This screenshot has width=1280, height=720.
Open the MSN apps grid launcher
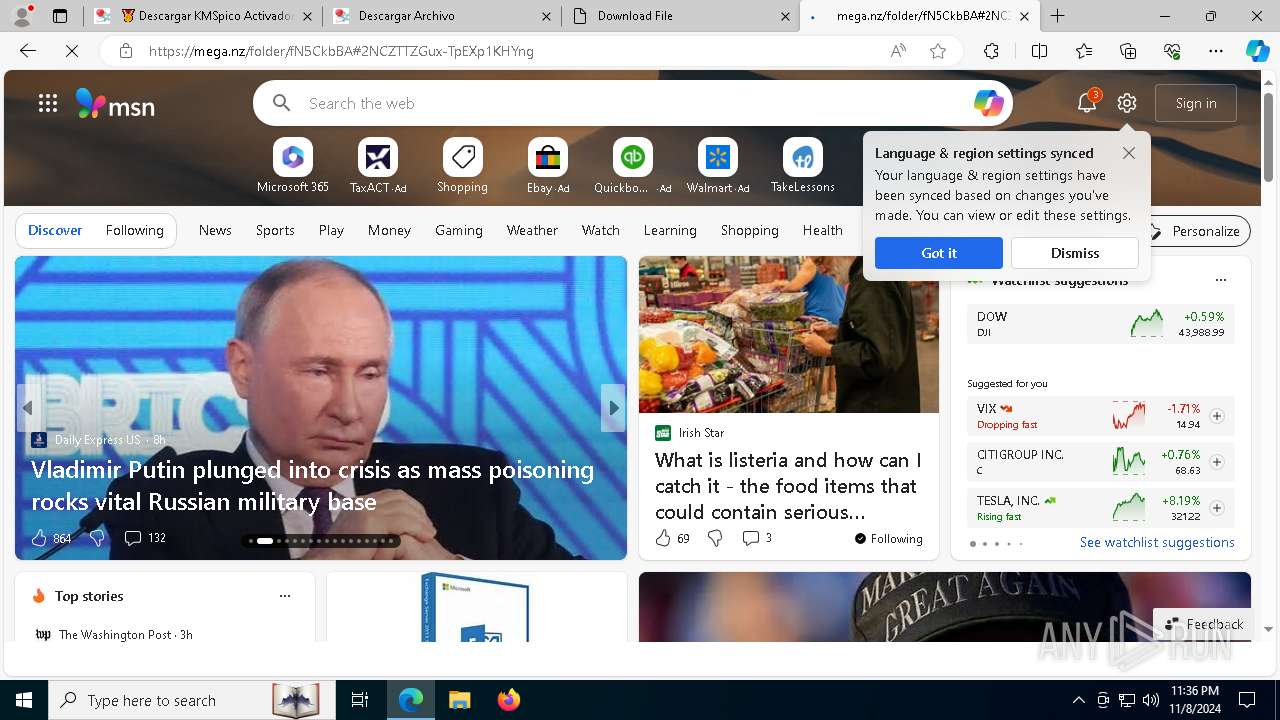(48, 103)
